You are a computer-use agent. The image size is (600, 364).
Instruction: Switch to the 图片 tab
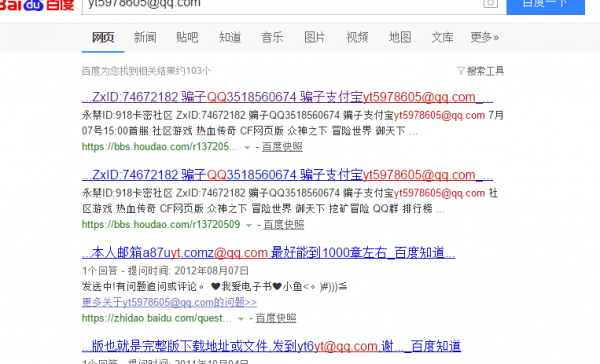click(315, 37)
